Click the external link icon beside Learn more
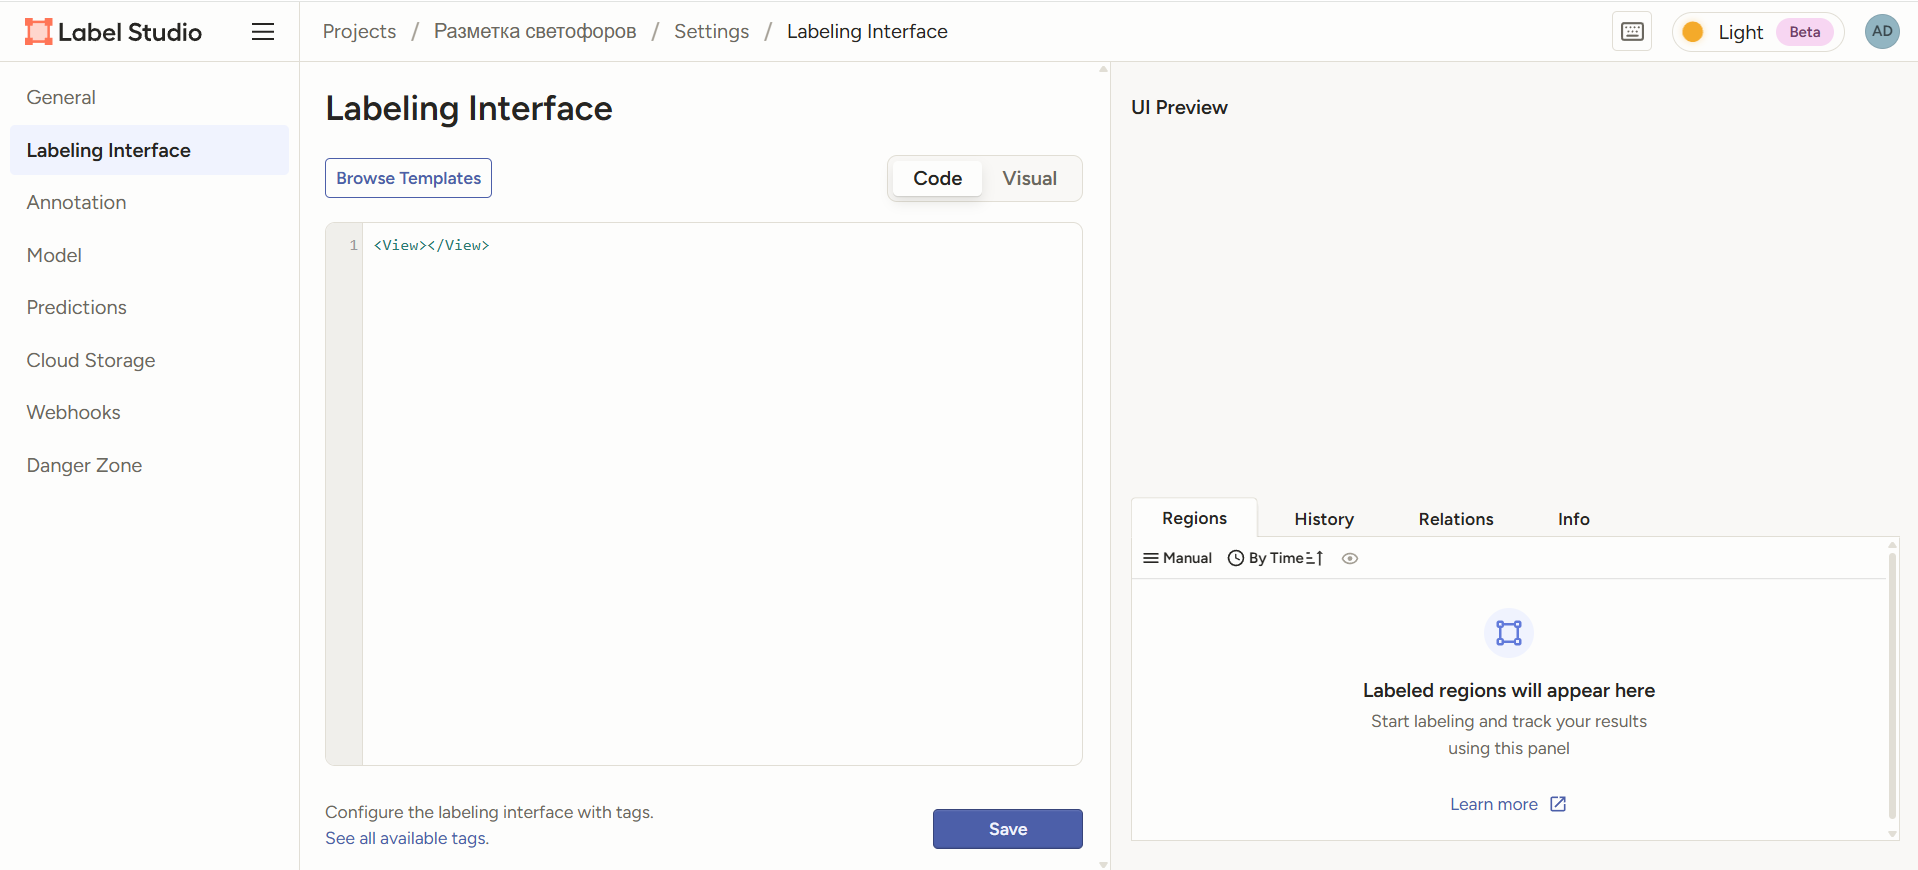Image resolution: width=1918 pixels, height=870 pixels. (x=1558, y=804)
